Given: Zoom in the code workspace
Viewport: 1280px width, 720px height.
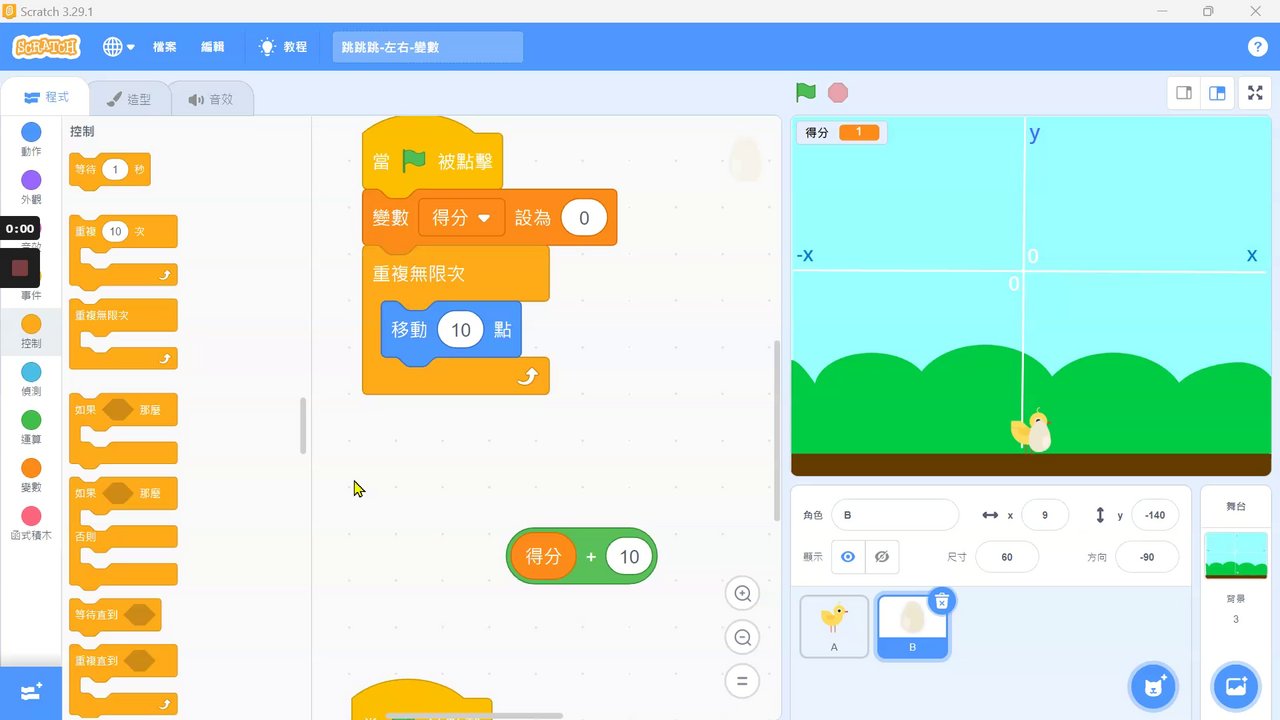Looking at the screenshot, I should [742, 594].
